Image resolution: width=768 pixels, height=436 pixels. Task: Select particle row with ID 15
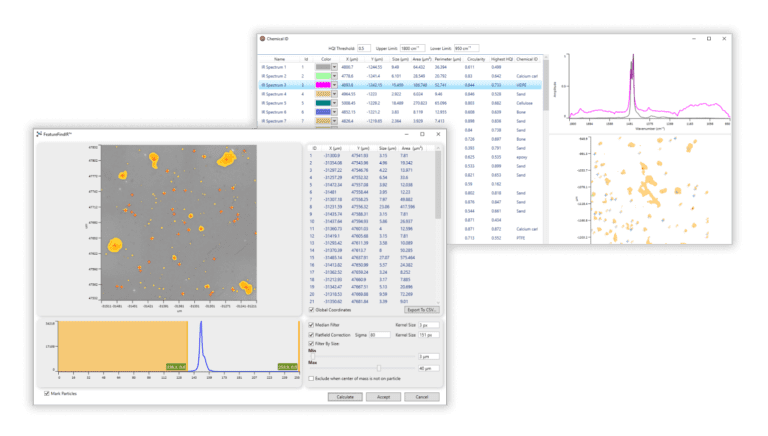(371, 258)
